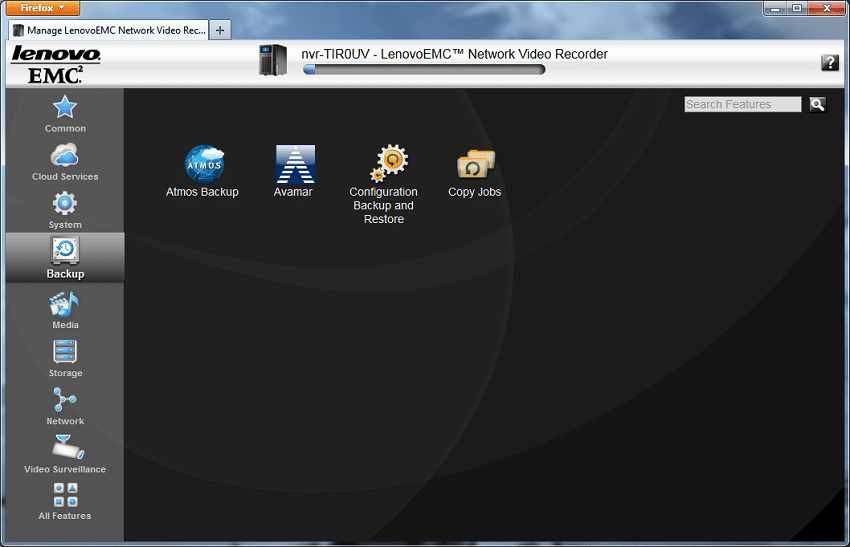Open the Storage category
Screen dimensions: 850x547
[x=65, y=358]
